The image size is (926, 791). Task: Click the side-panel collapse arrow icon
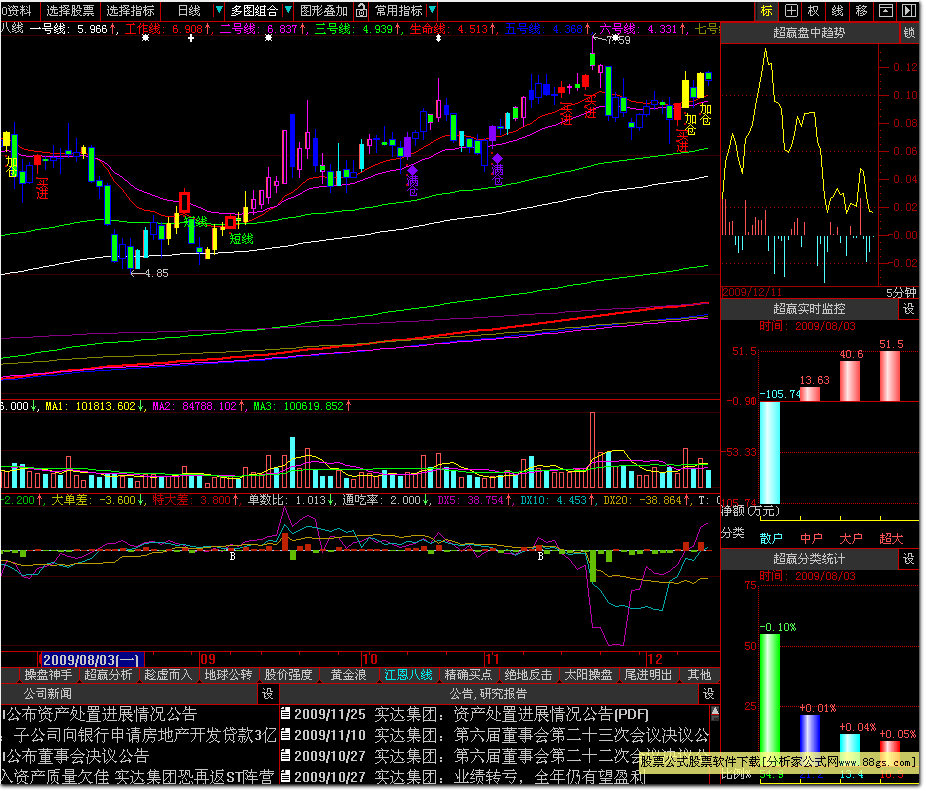click(x=909, y=11)
